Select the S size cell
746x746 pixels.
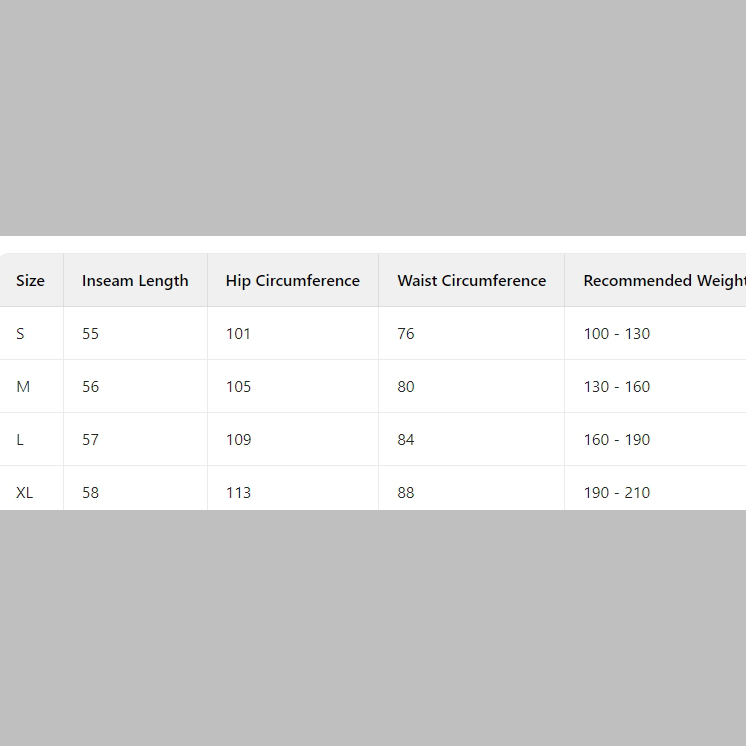21,334
